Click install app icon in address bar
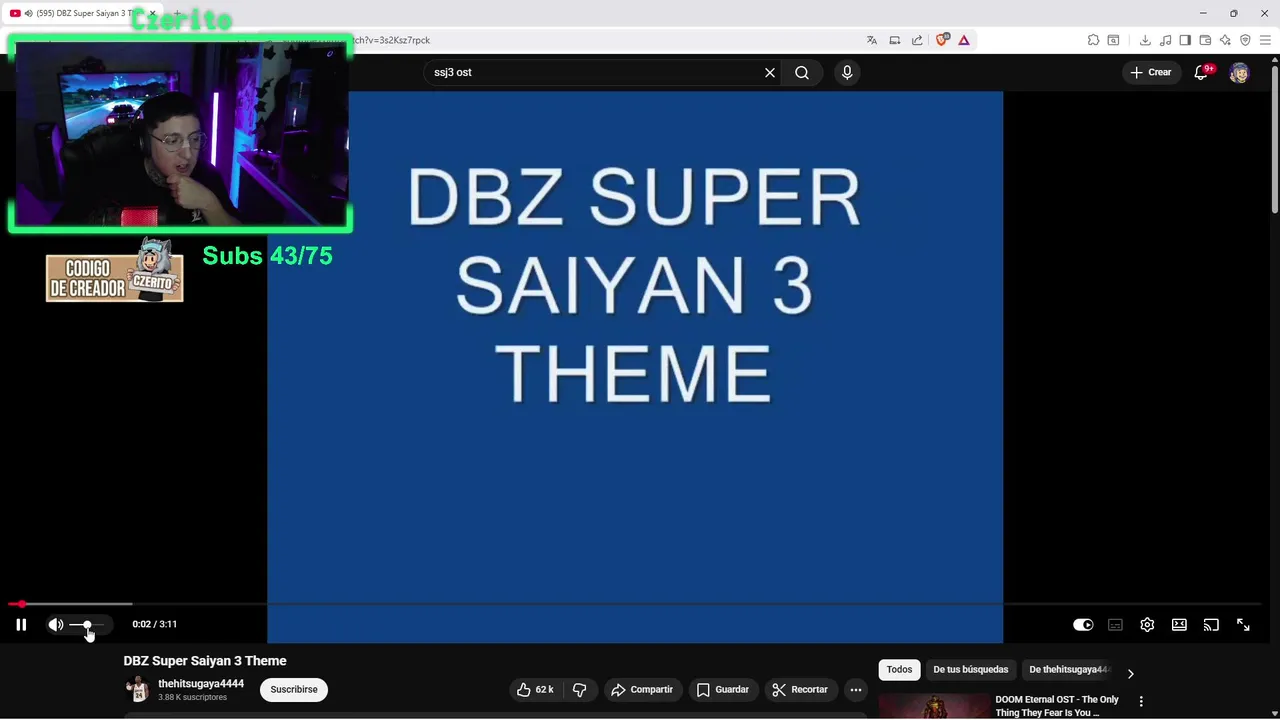Viewport: 1280px width, 720px height. coord(895,40)
